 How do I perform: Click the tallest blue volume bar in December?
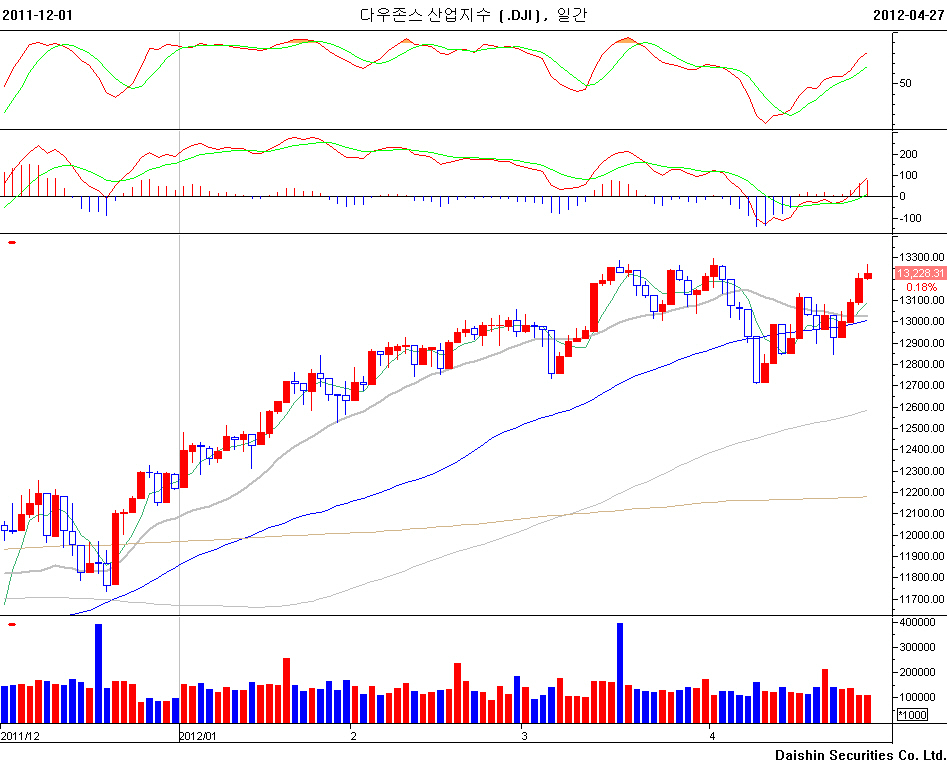(98, 672)
